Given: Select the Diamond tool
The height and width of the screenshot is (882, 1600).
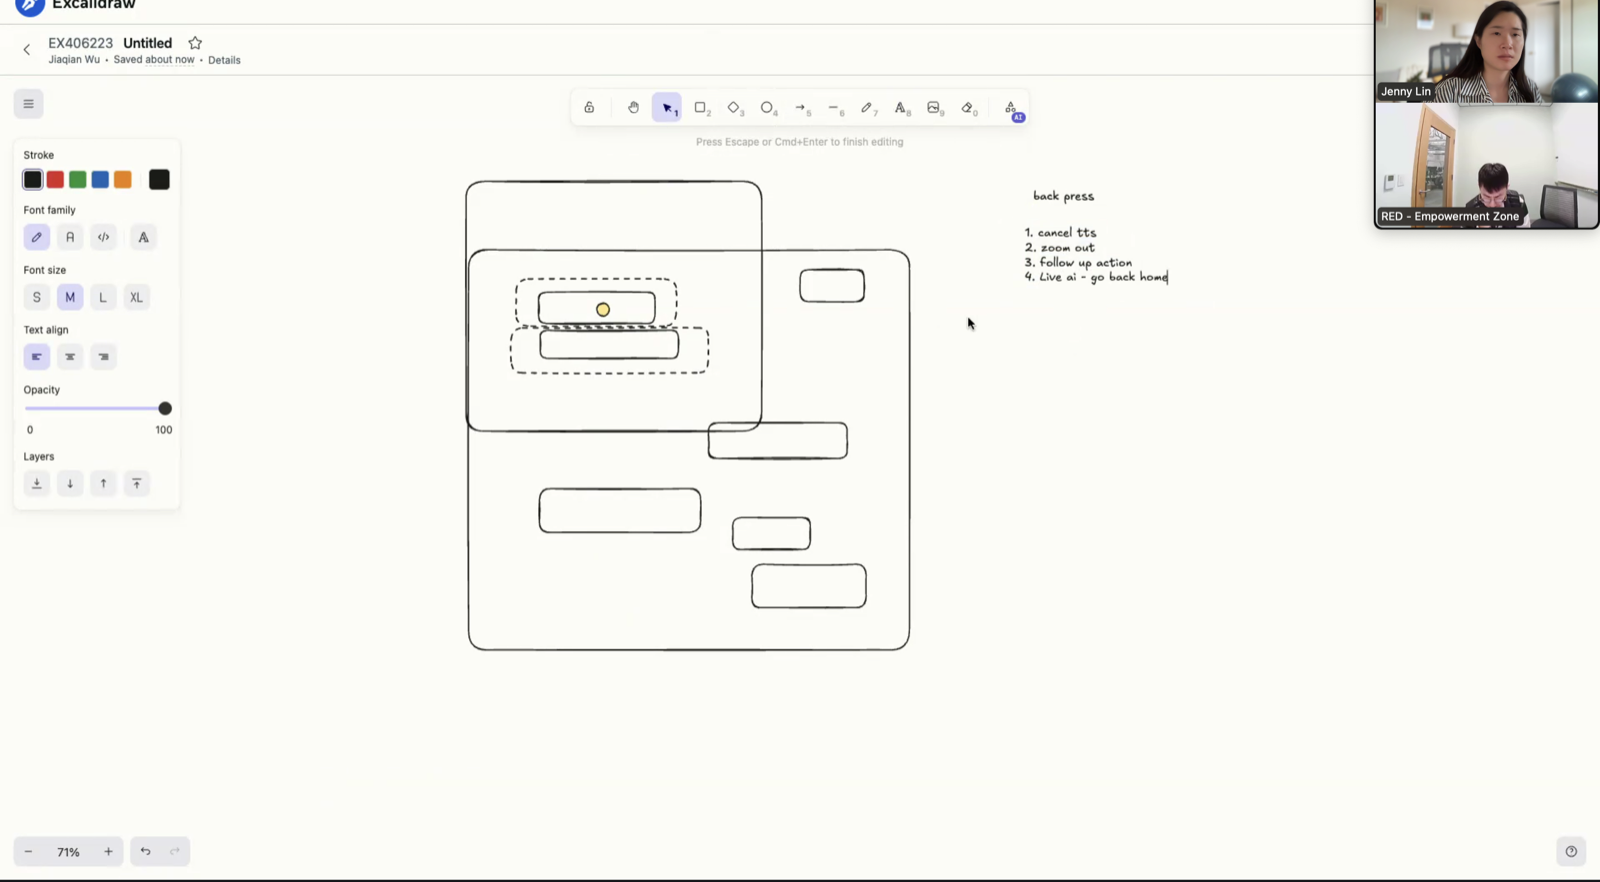Looking at the screenshot, I should pyautogui.click(x=734, y=108).
